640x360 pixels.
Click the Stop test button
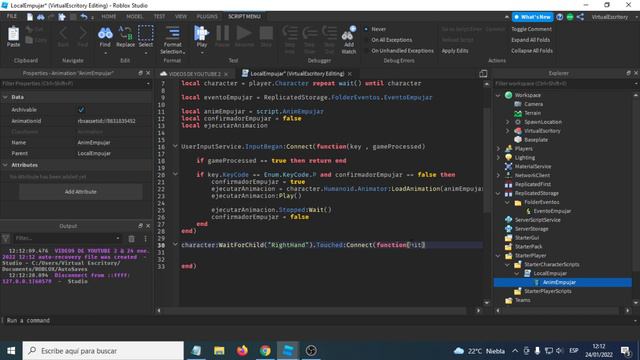click(266, 33)
